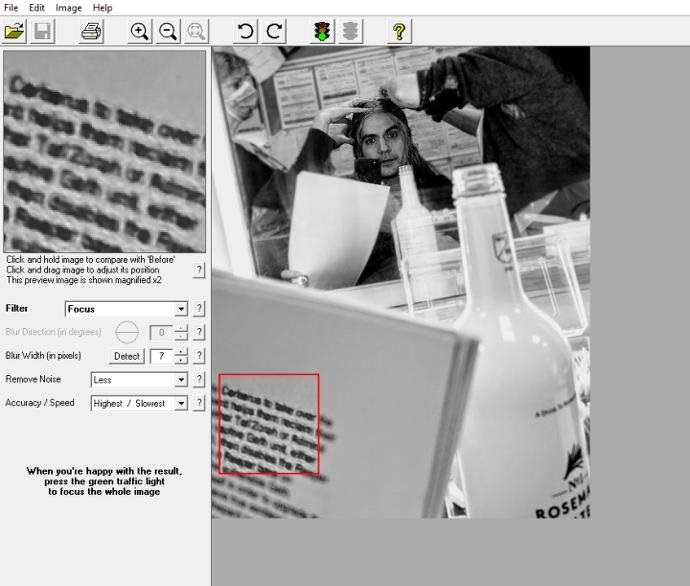
Task: Click help button beside Filter dropdown
Action: coord(199,309)
